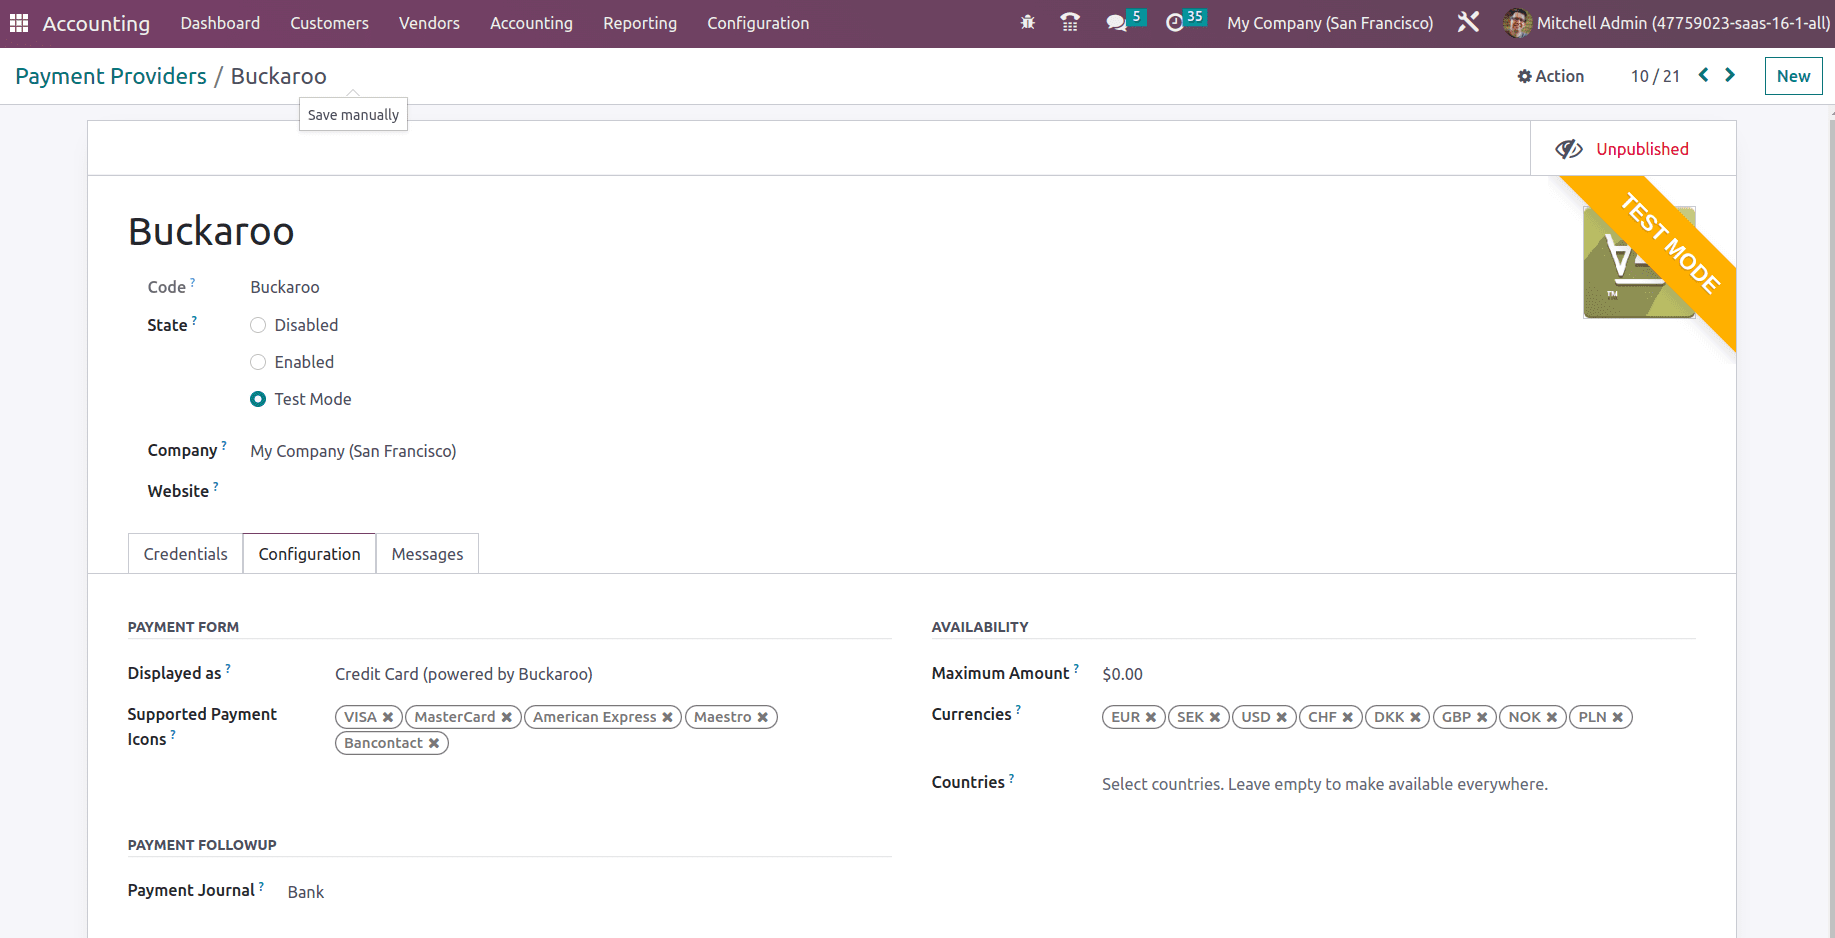Remove the Maestro tag
Image resolution: width=1835 pixels, height=938 pixels.
pyautogui.click(x=762, y=717)
